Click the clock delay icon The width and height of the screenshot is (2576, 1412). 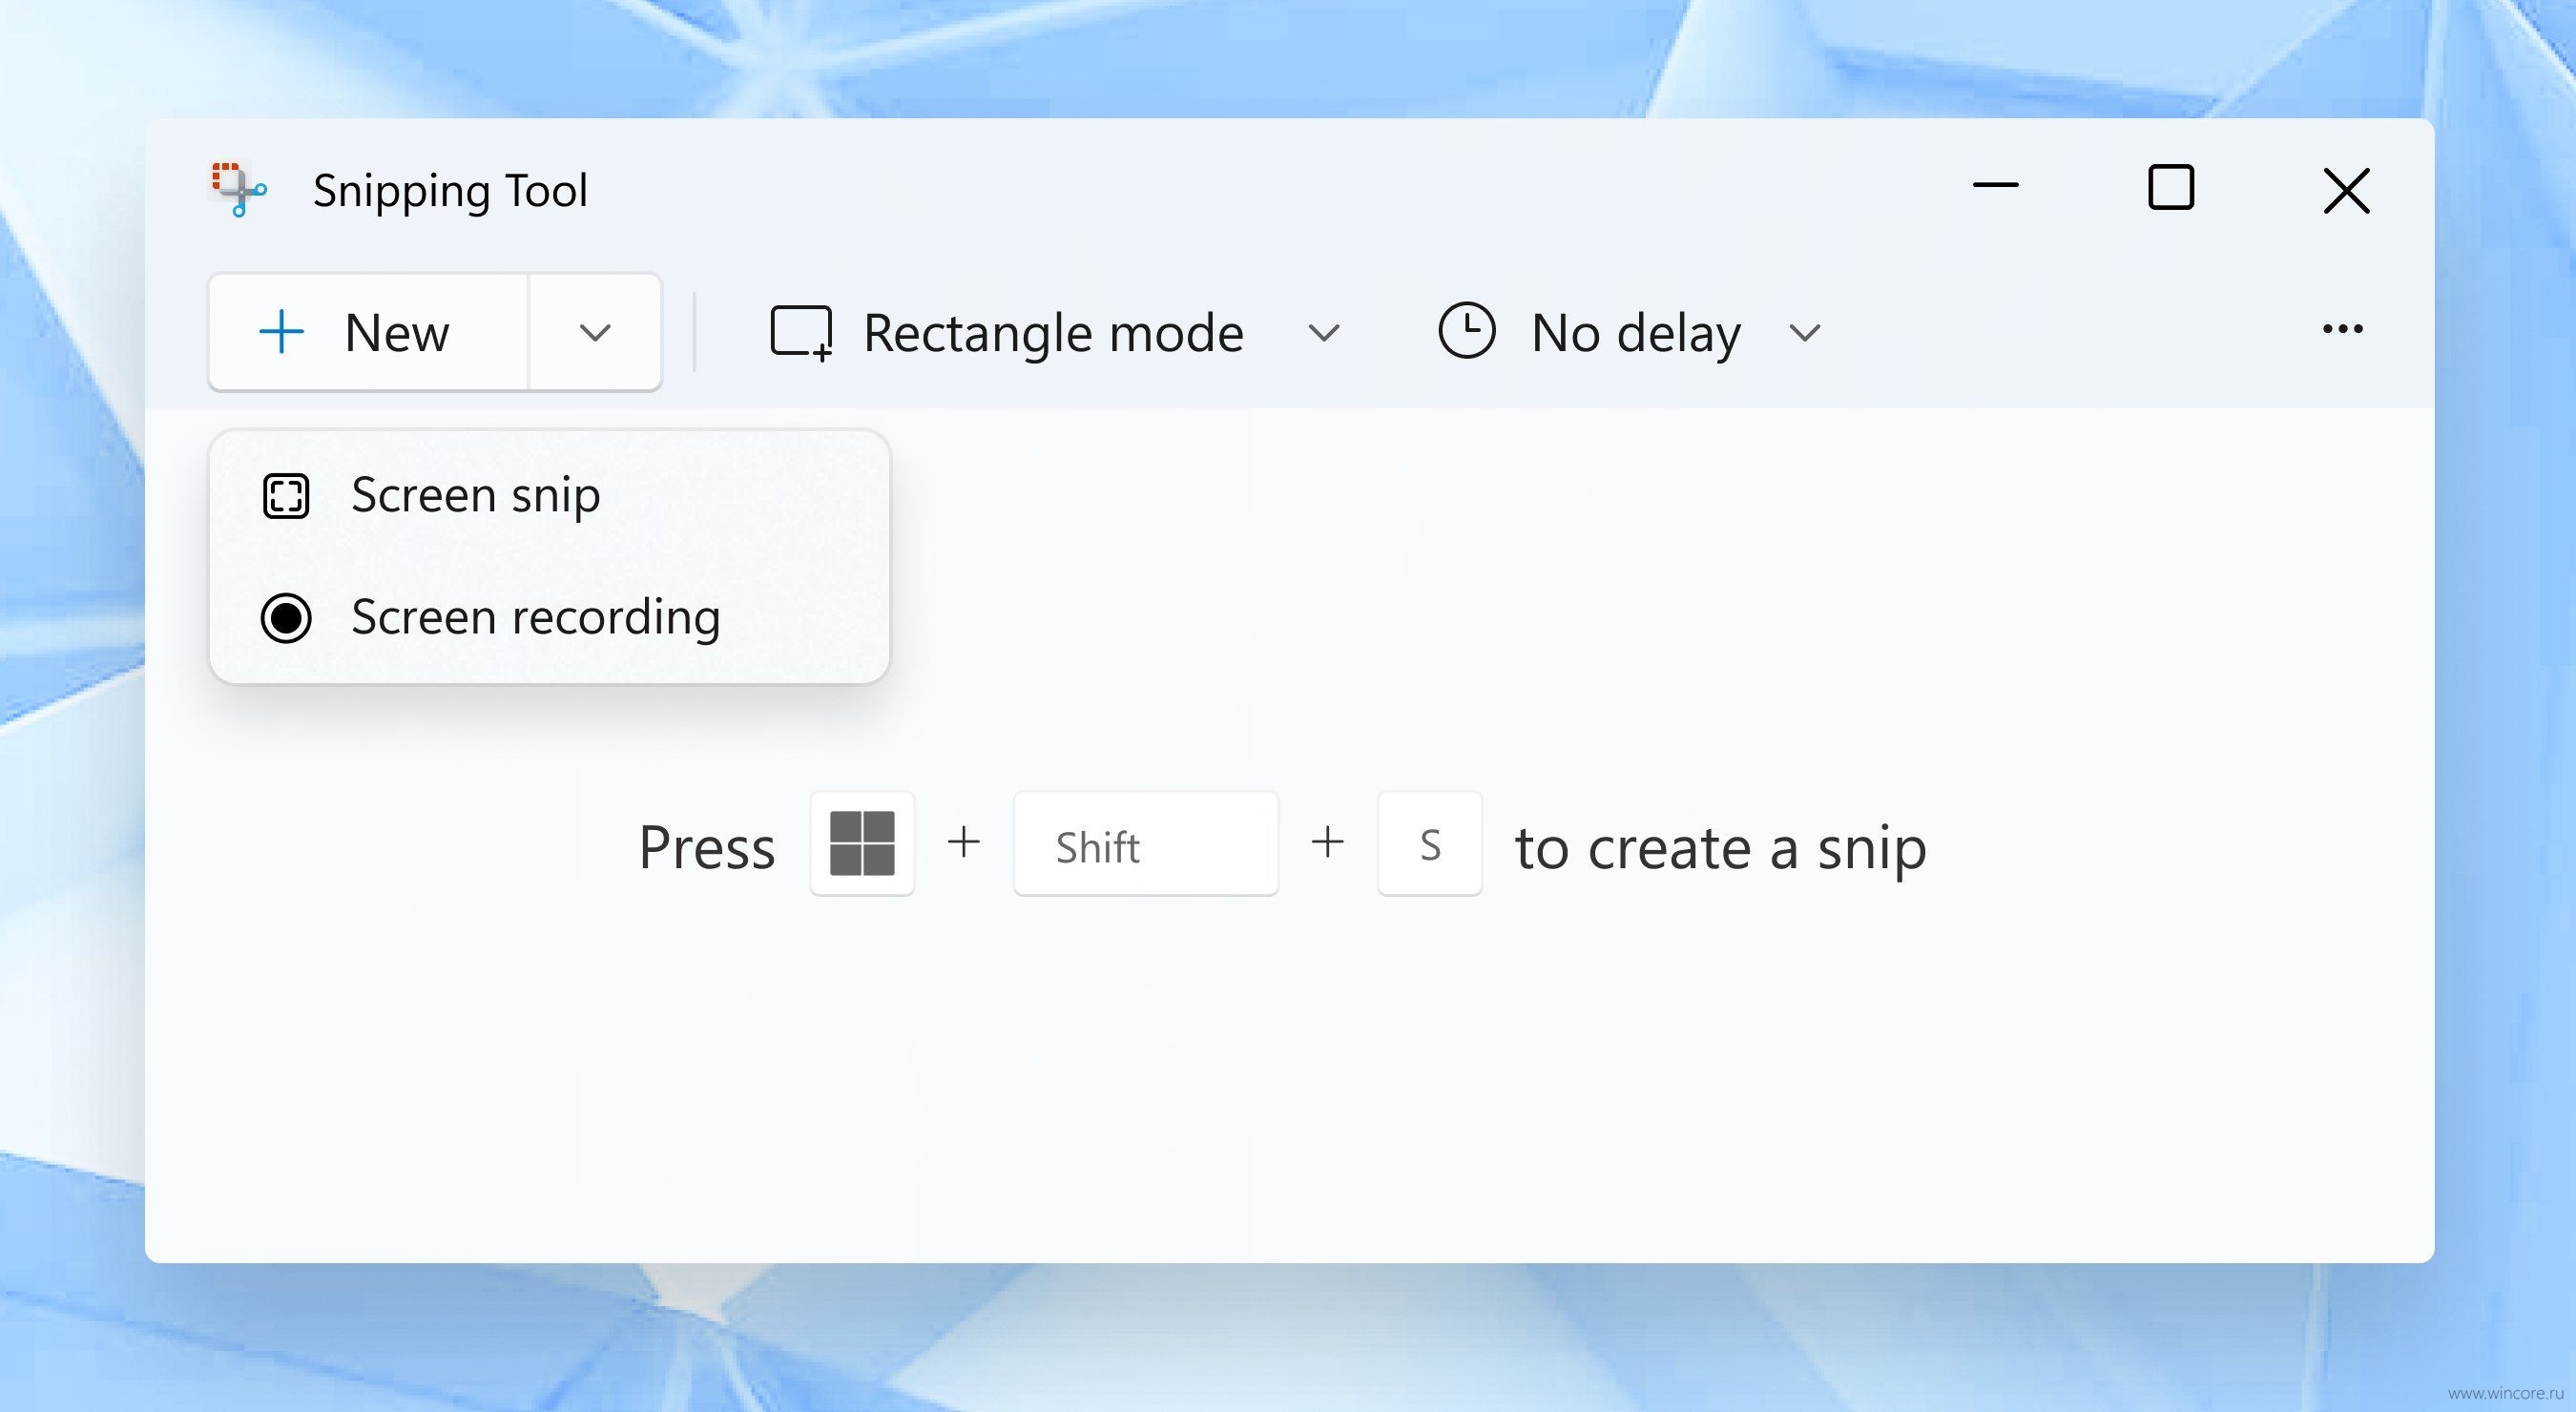click(x=1467, y=331)
